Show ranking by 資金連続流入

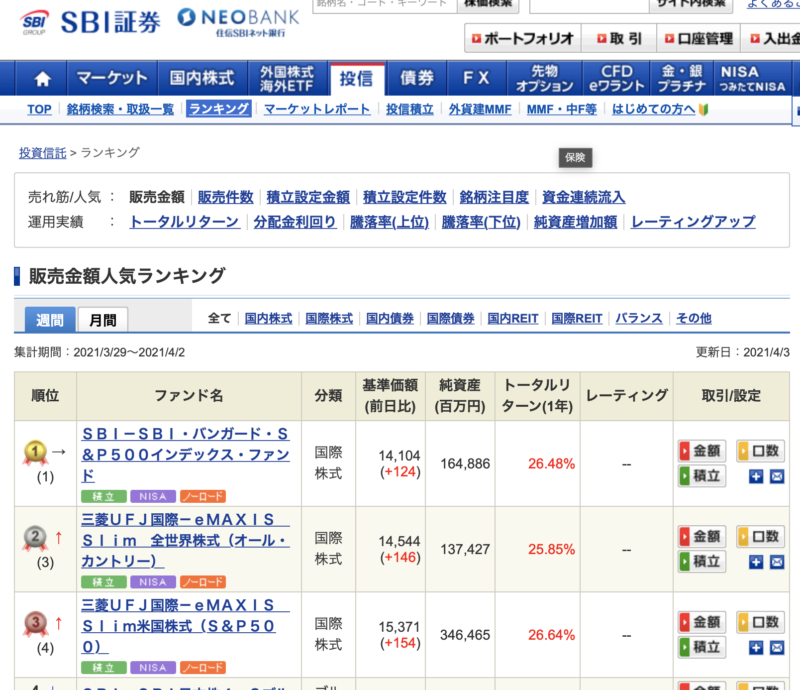pyautogui.click(x=584, y=197)
